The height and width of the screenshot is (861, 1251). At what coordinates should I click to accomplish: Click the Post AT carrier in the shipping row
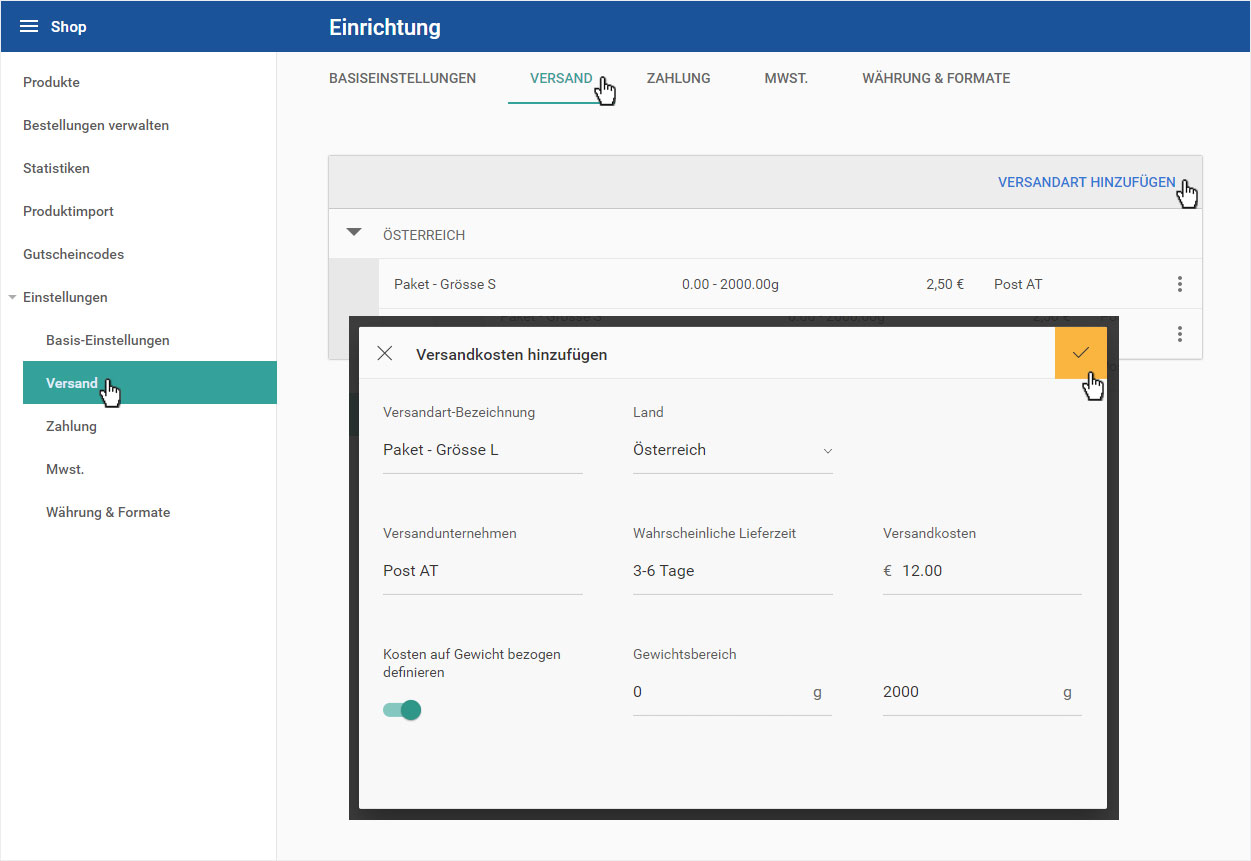click(x=1018, y=284)
